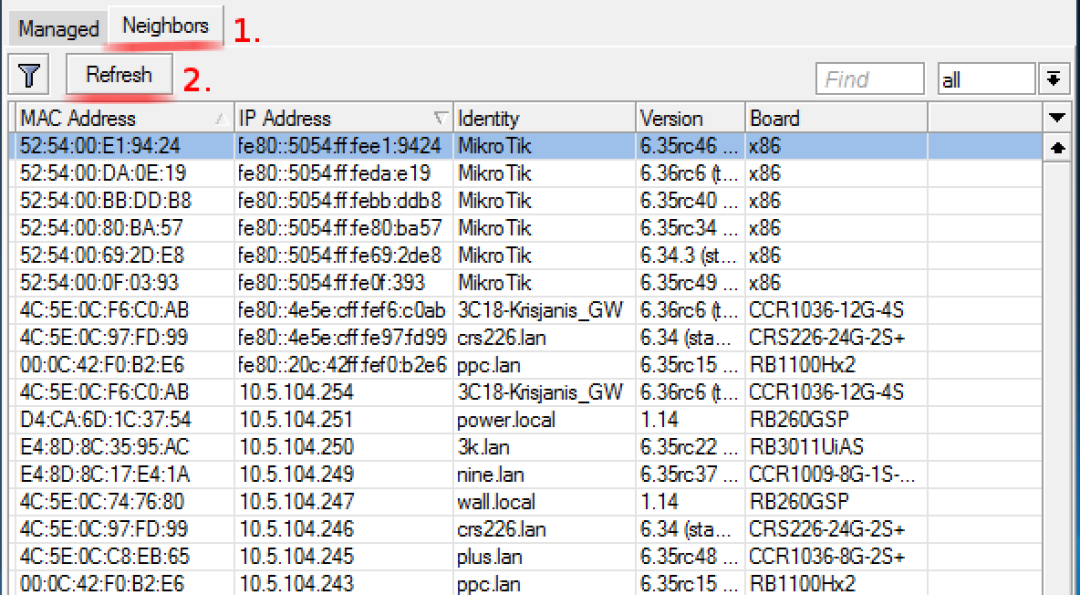This screenshot has width=1080, height=595.
Task: Select IP address 10.5.104.243
Action: [296, 583]
